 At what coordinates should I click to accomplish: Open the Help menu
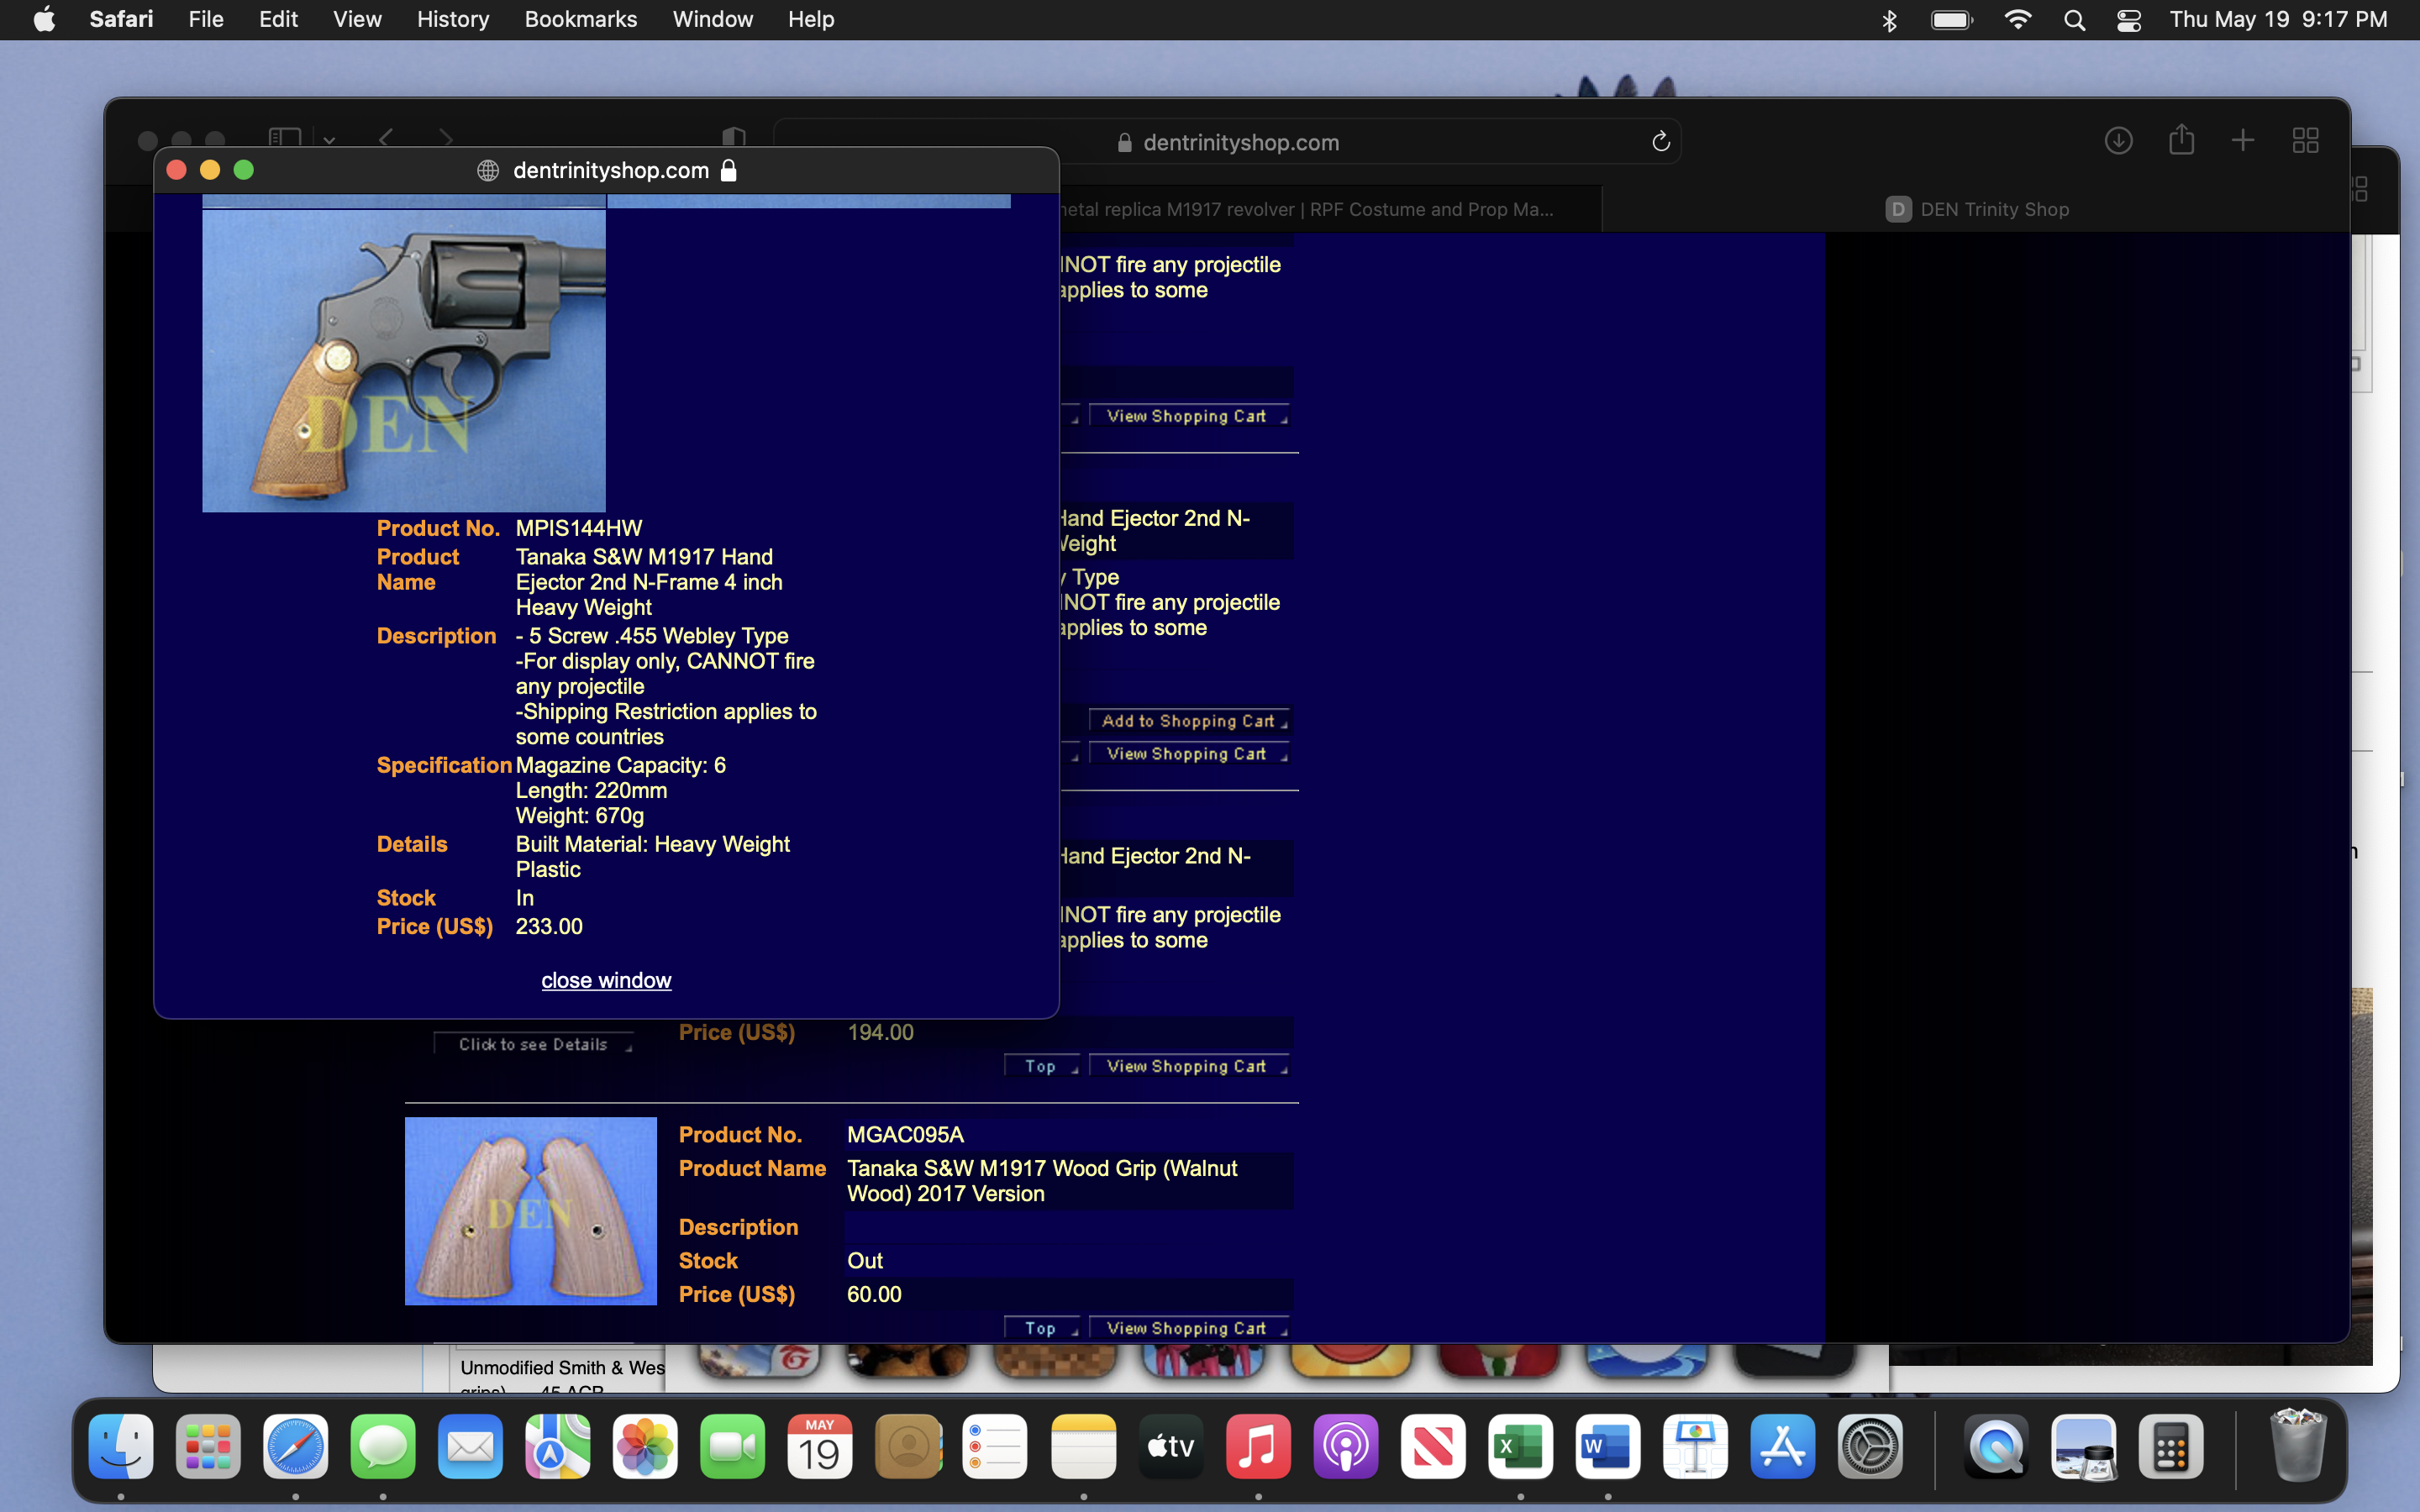[810, 19]
